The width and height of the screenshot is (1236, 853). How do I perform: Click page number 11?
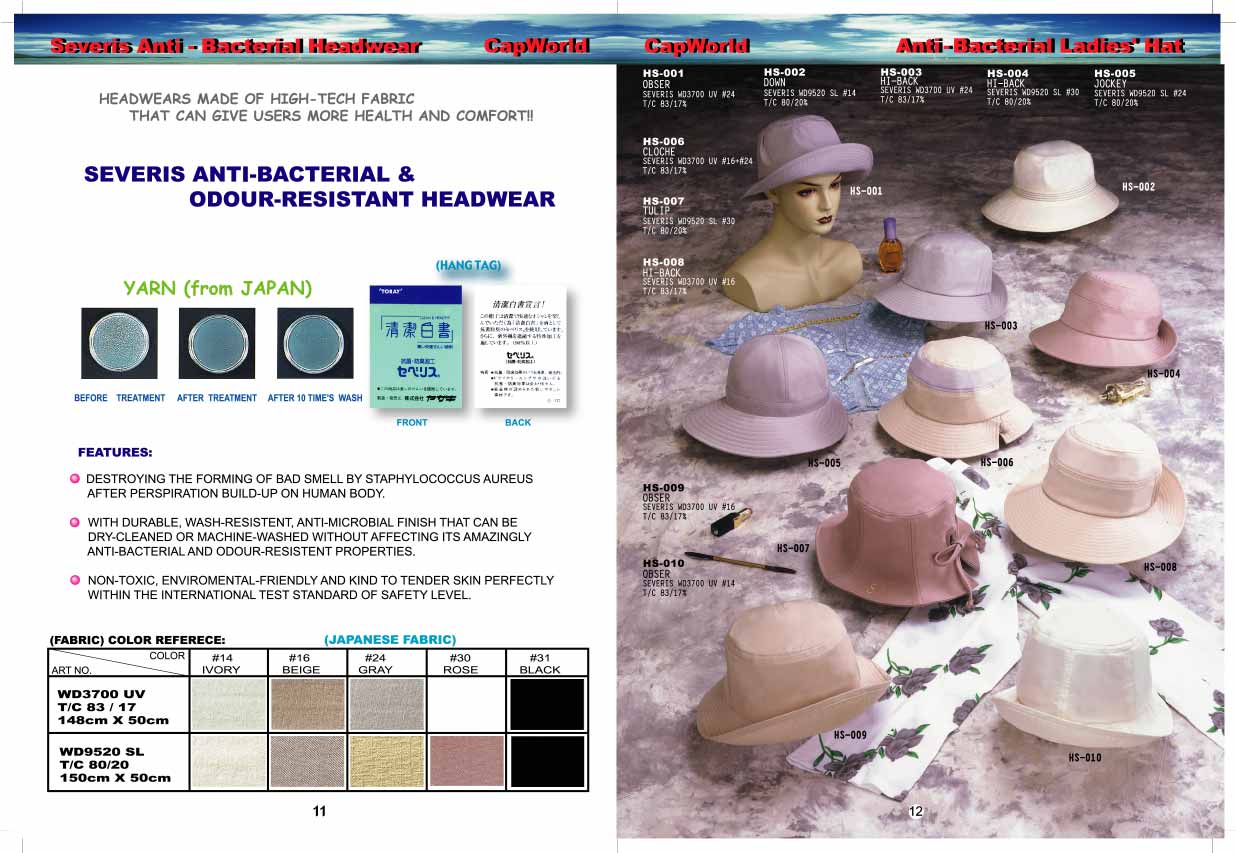pyautogui.click(x=319, y=811)
